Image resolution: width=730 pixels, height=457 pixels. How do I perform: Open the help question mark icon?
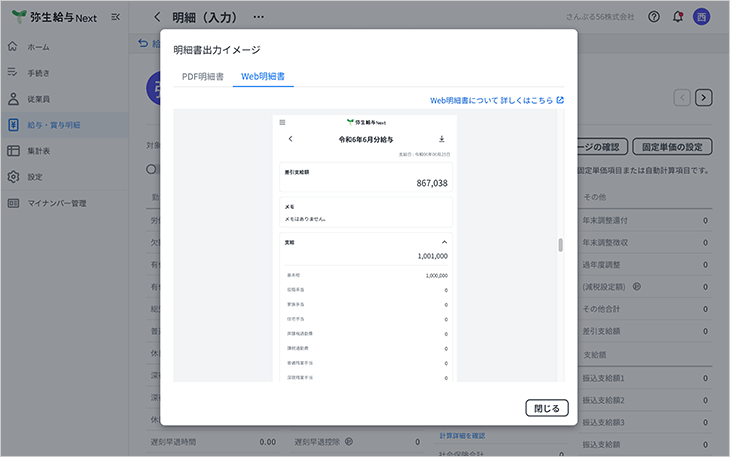pos(654,17)
